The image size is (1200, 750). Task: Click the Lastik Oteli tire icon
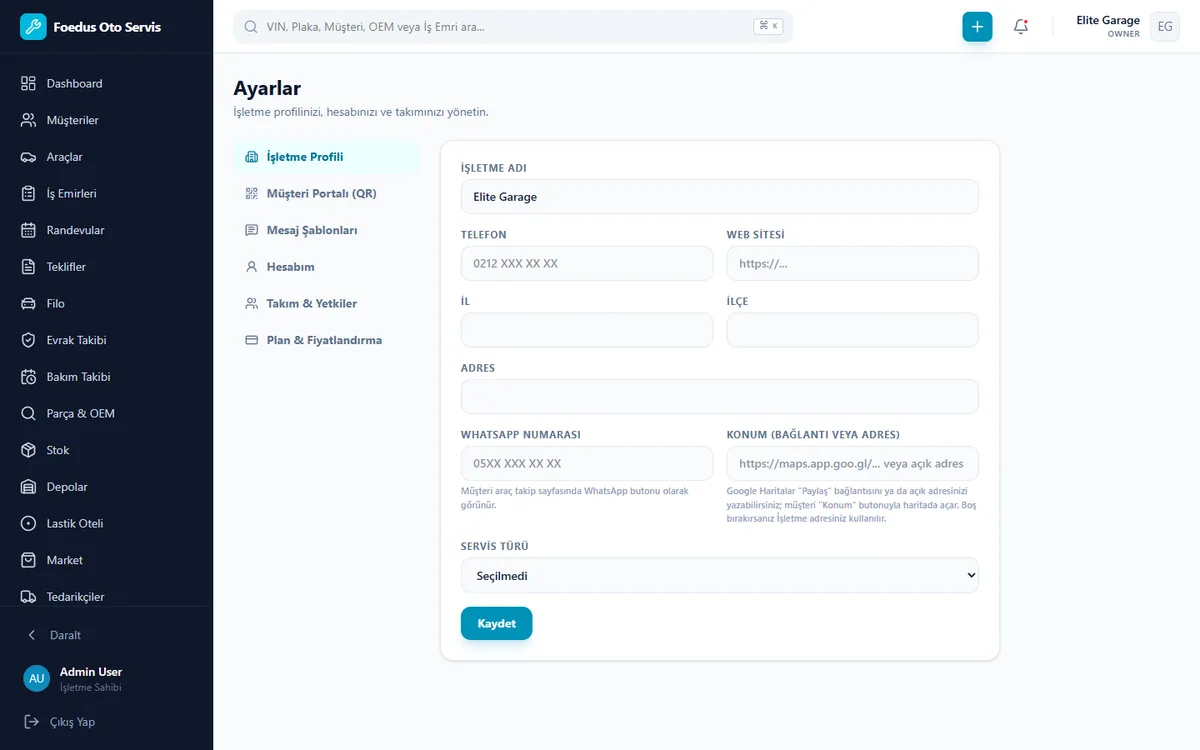[x=28, y=524]
